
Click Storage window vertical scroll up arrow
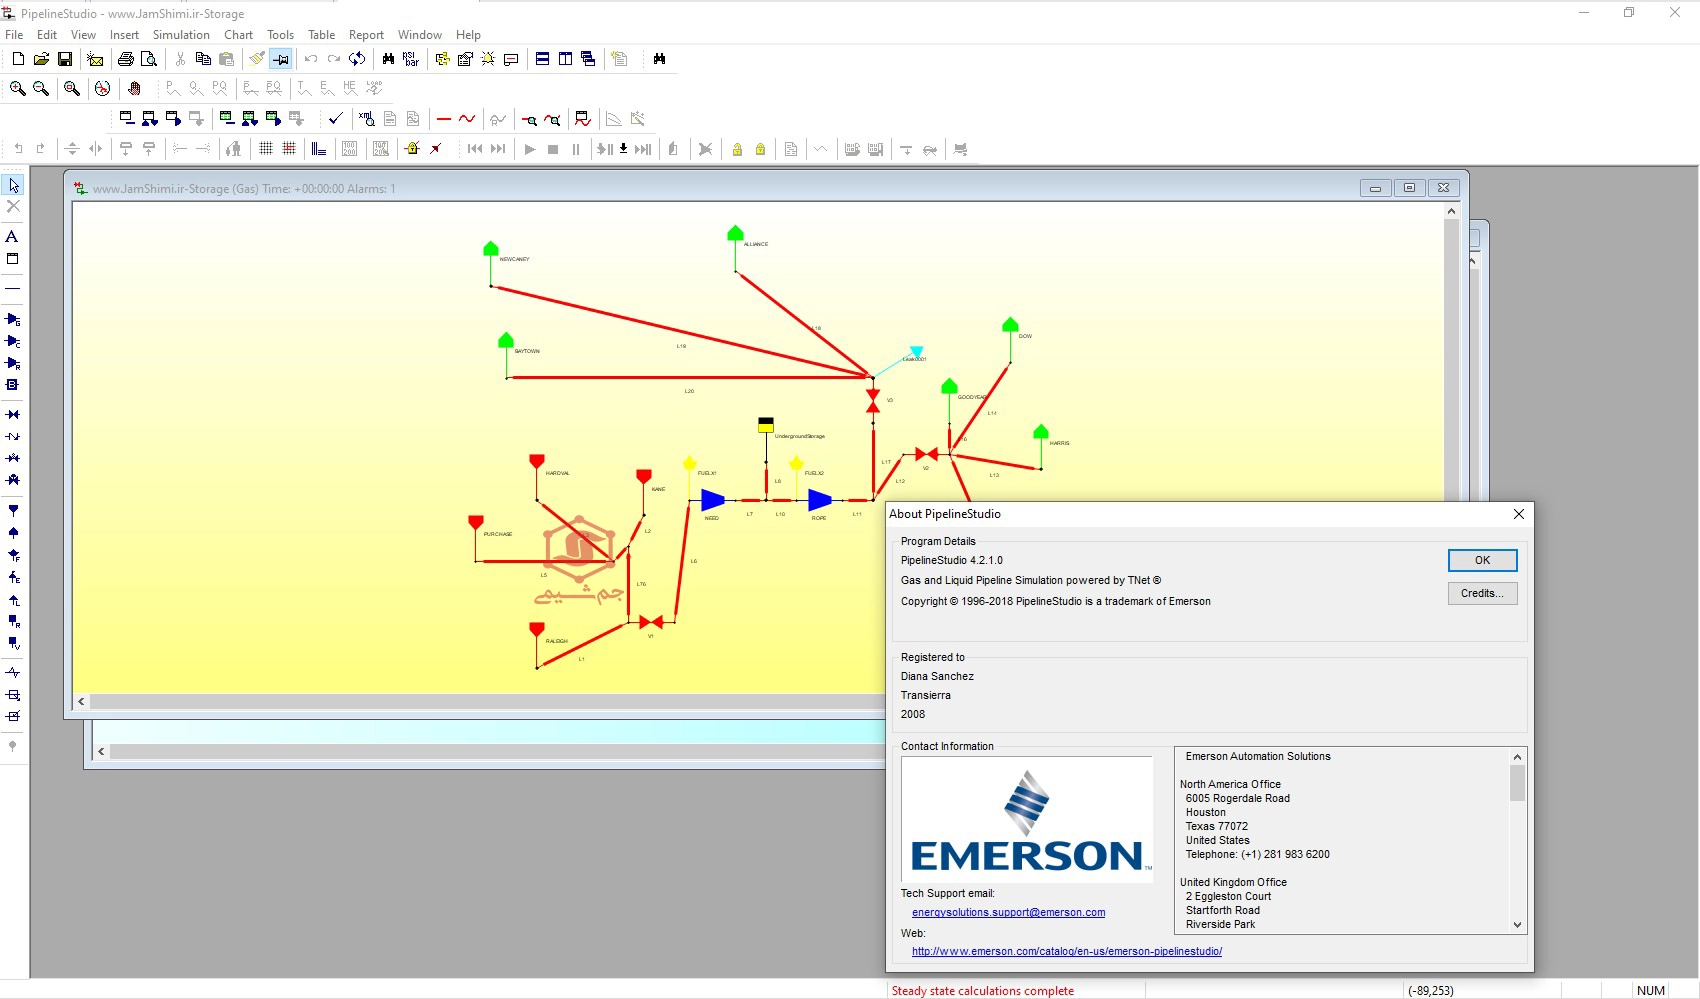[x=1451, y=211]
